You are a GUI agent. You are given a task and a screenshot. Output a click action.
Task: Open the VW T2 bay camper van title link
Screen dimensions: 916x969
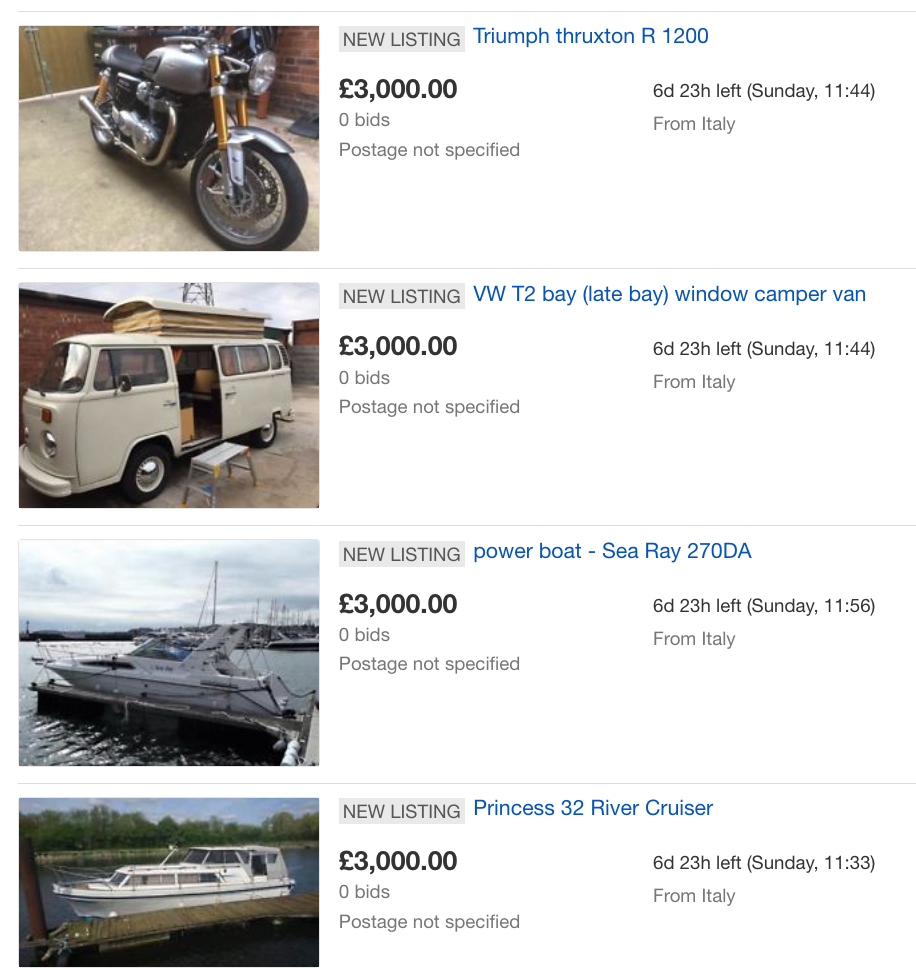pyautogui.click(x=669, y=295)
